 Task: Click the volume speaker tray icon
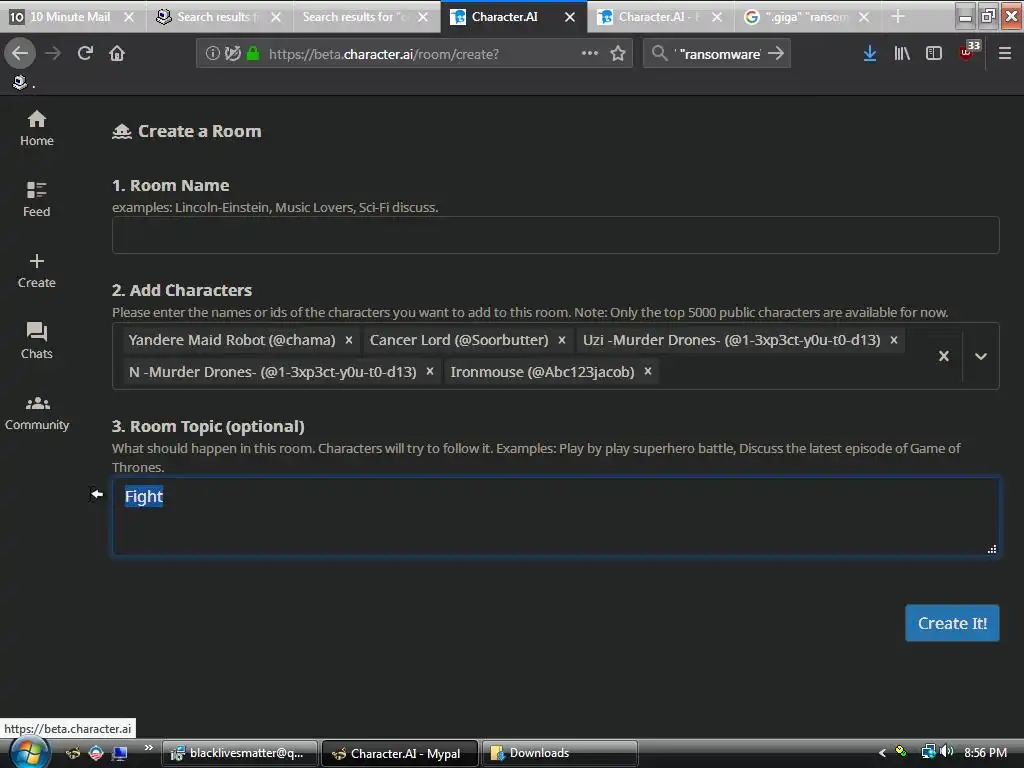click(947, 752)
